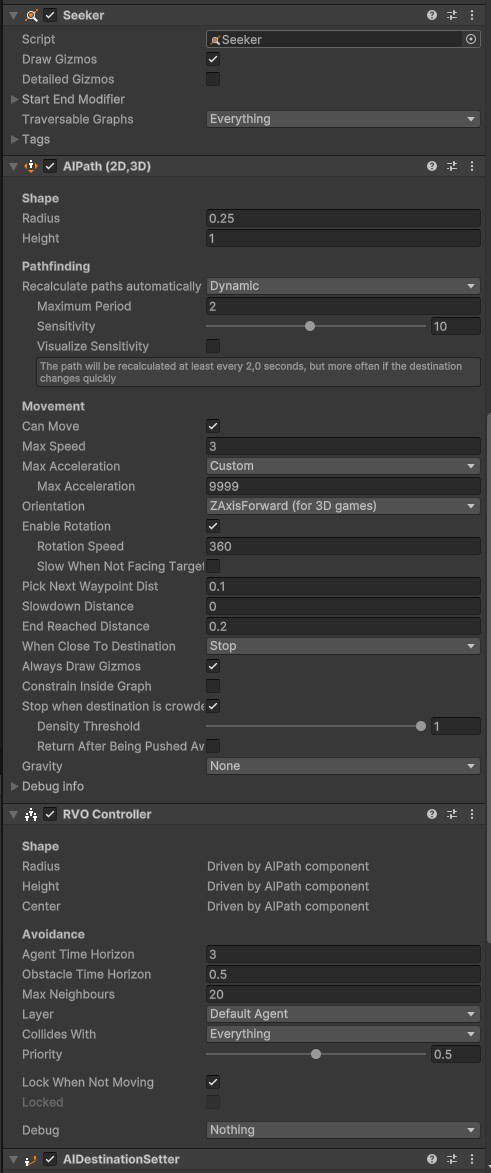The width and height of the screenshot is (491, 1173).
Task: Open AIDestinationSetter presets icon
Action: (452, 1159)
